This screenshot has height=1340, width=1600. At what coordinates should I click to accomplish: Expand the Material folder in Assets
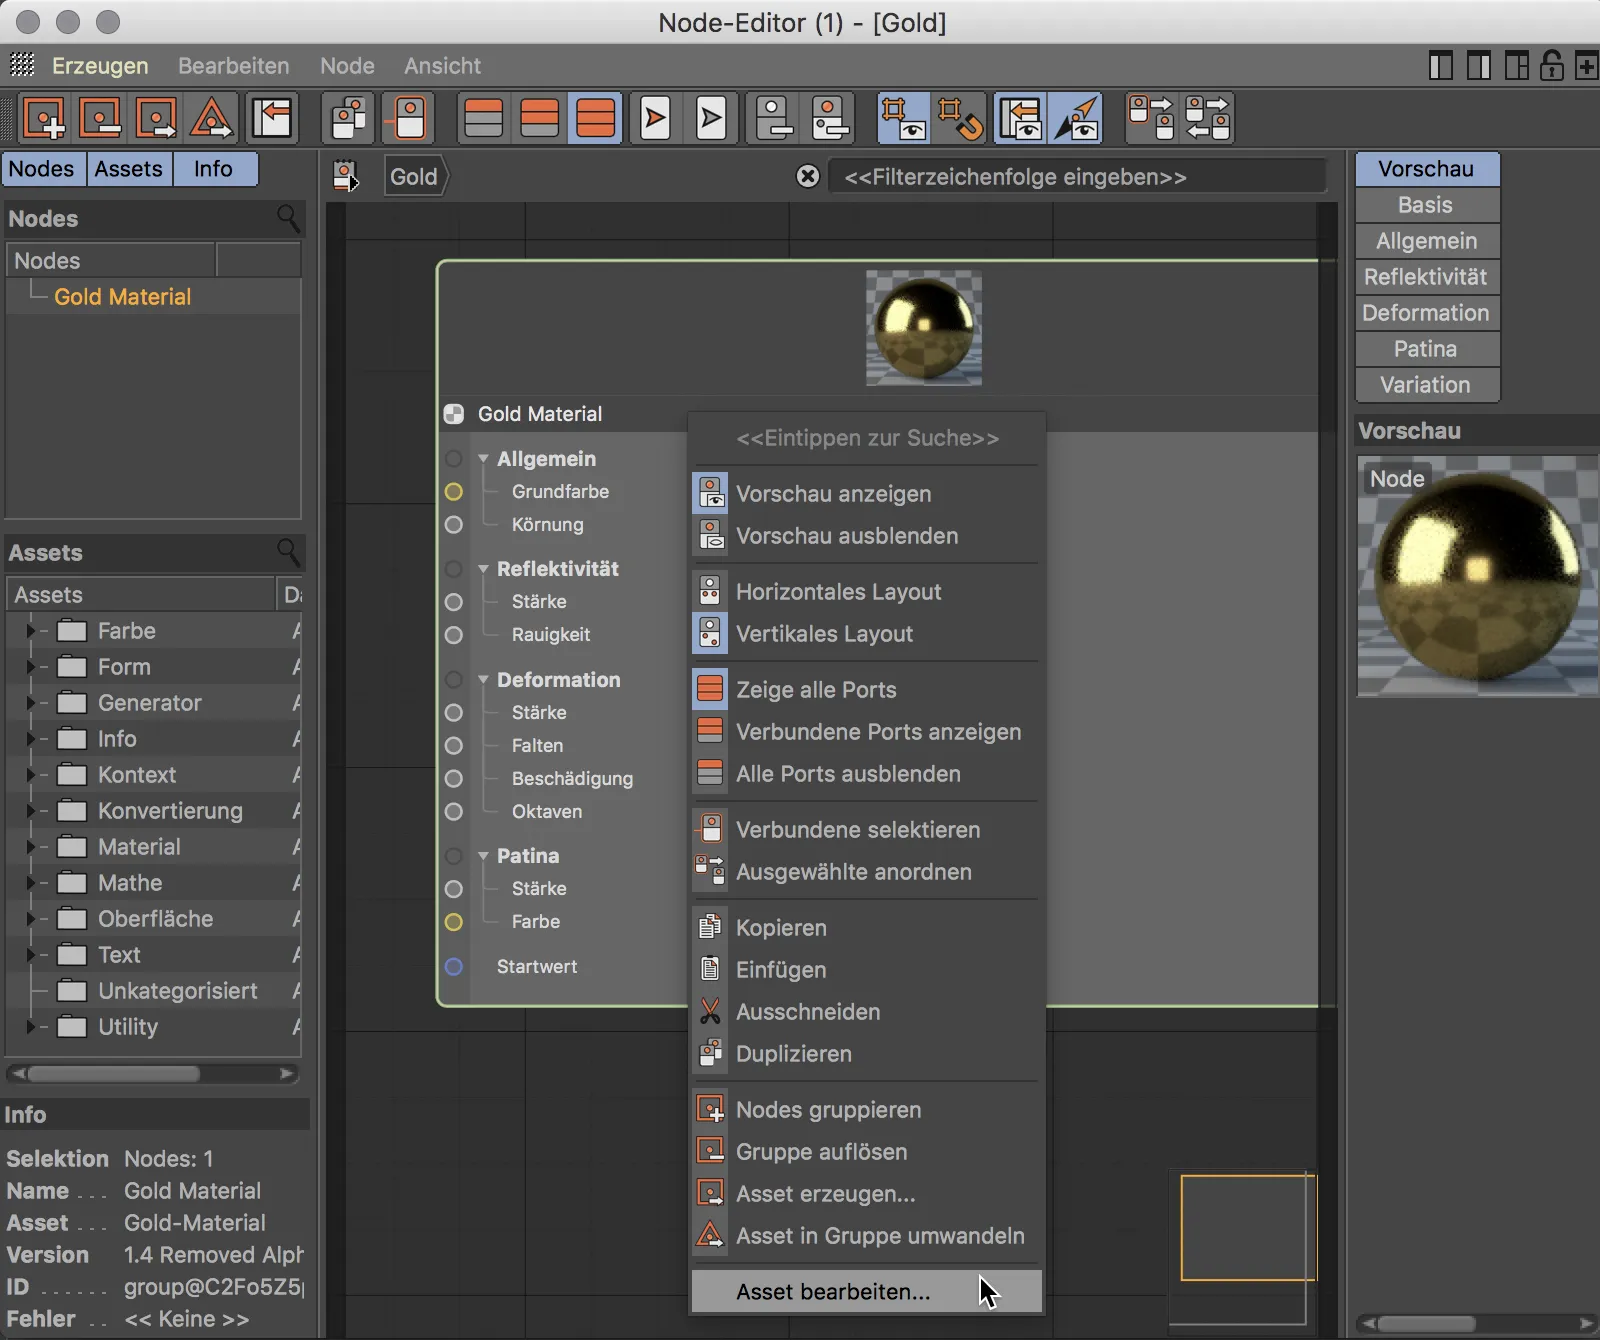(x=32, y=847)
